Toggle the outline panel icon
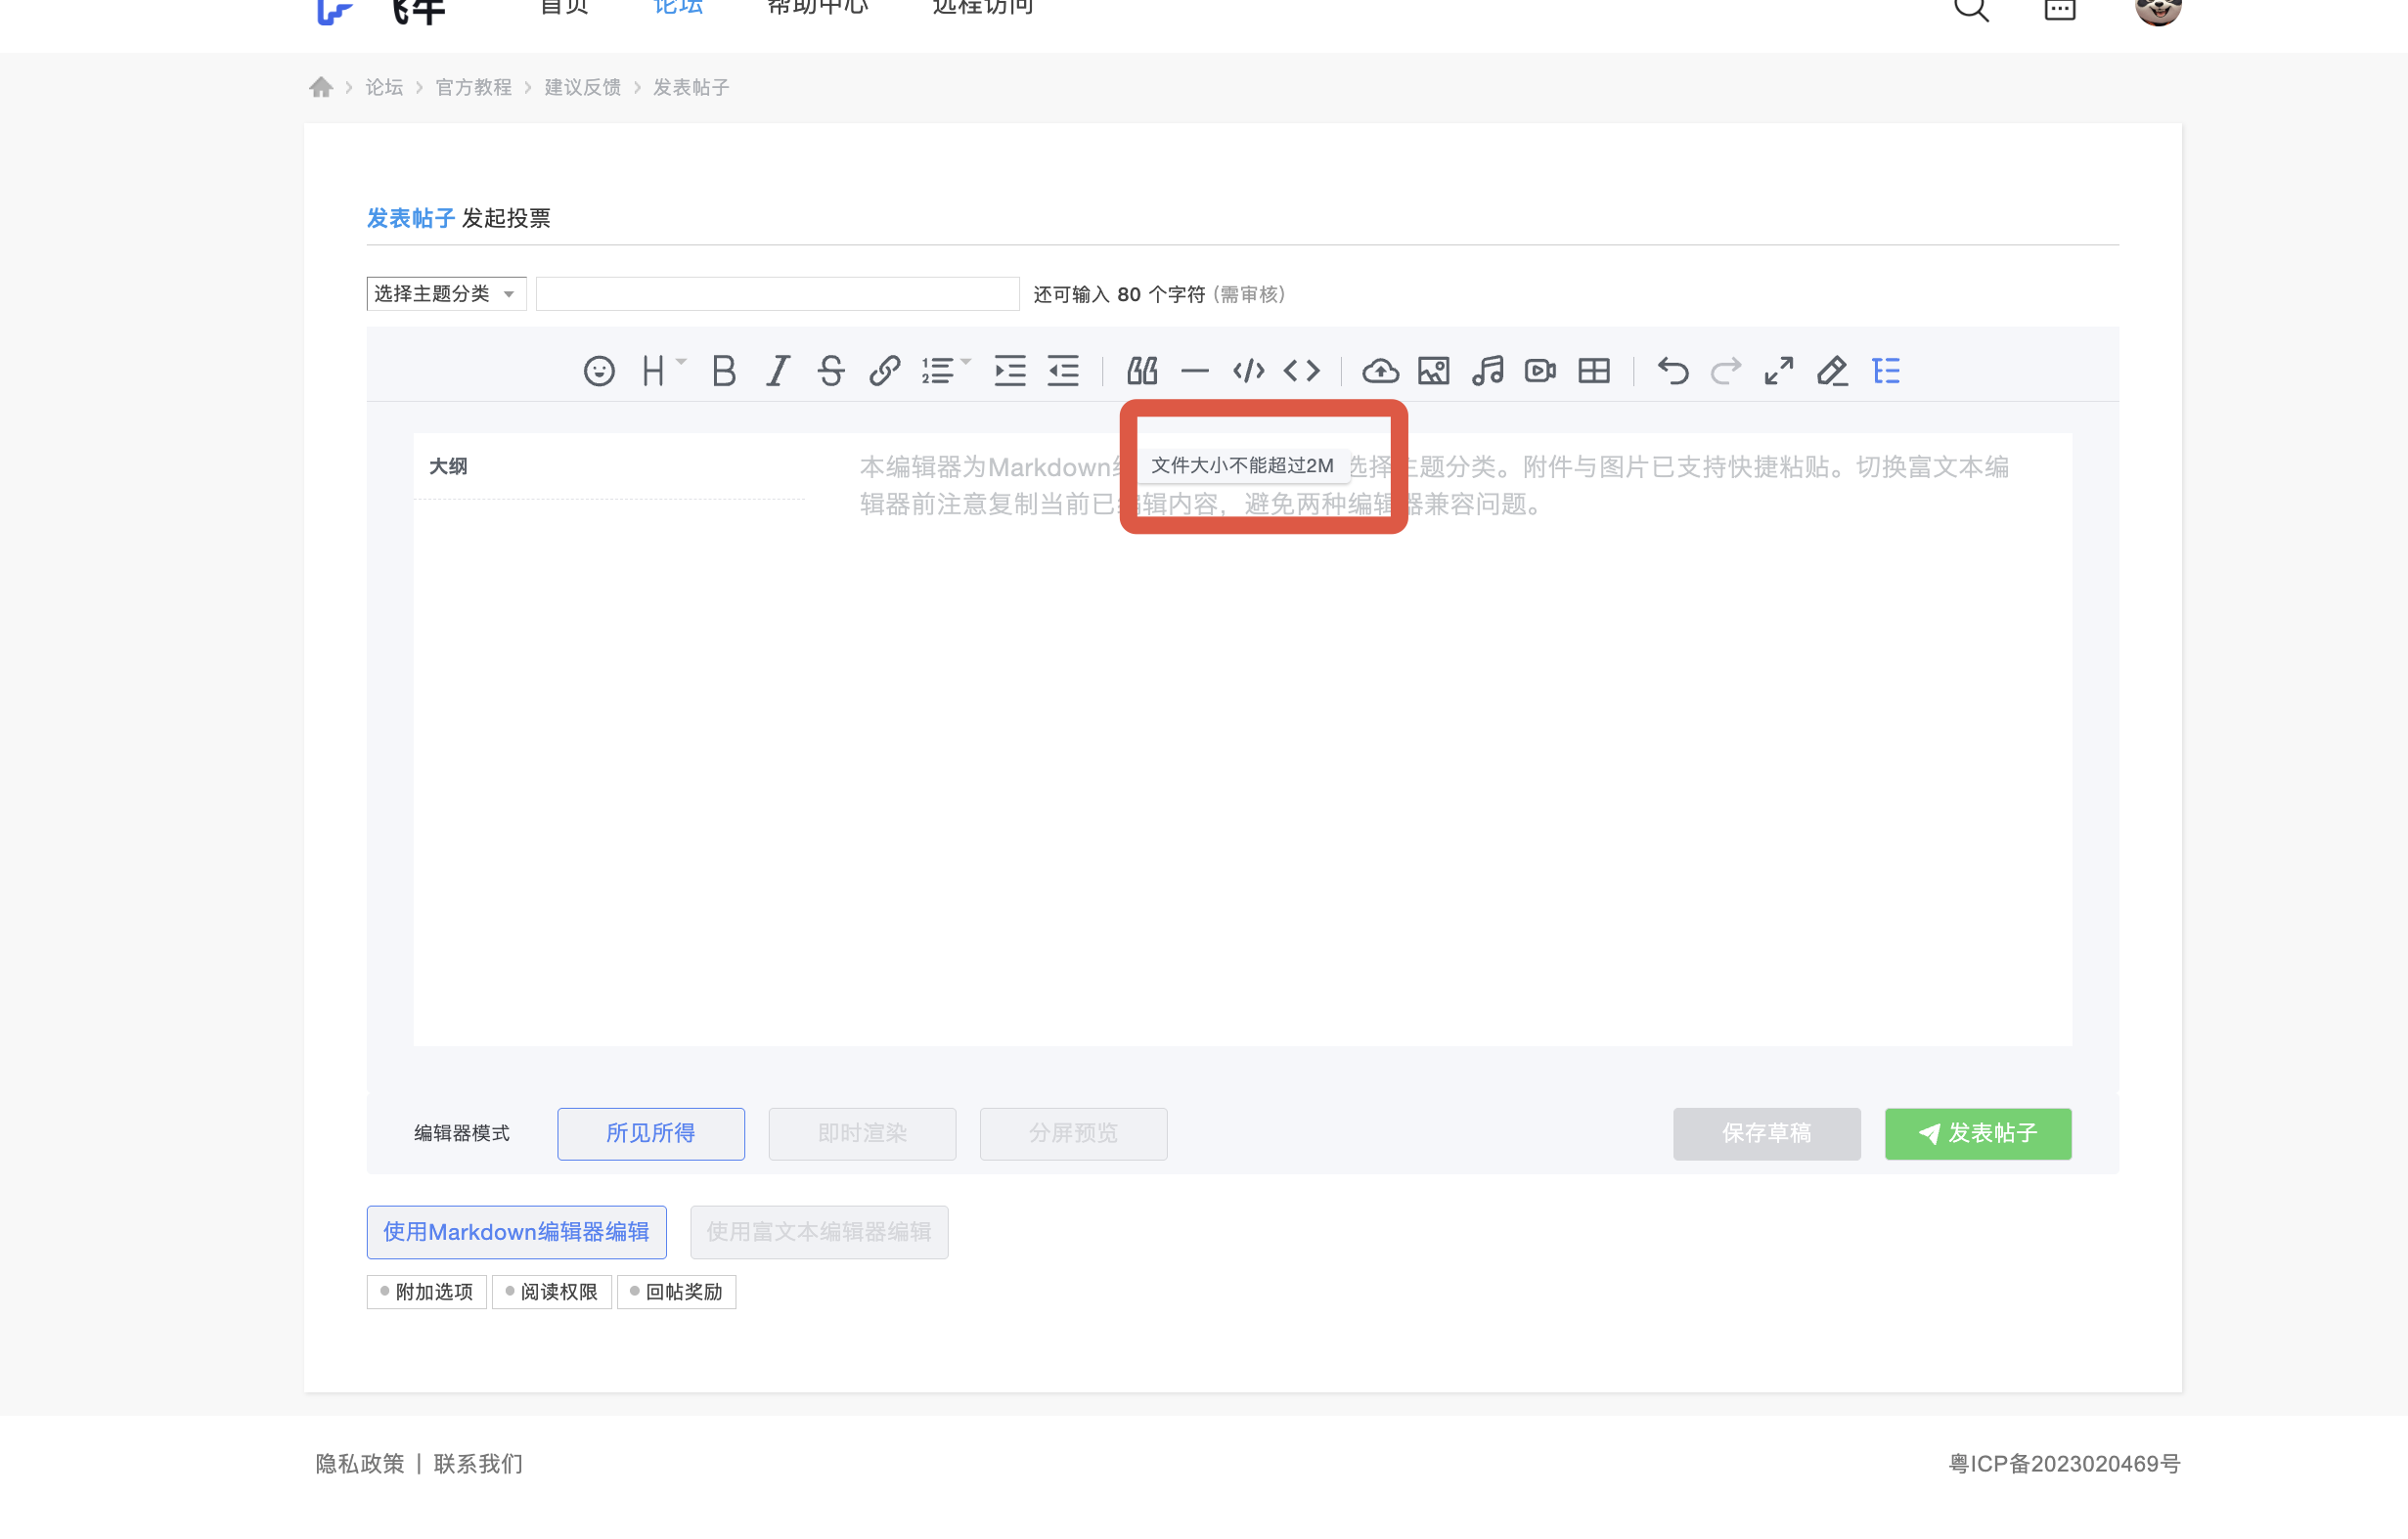Screen dimensions: 2408x1539 click(1886, 371)
